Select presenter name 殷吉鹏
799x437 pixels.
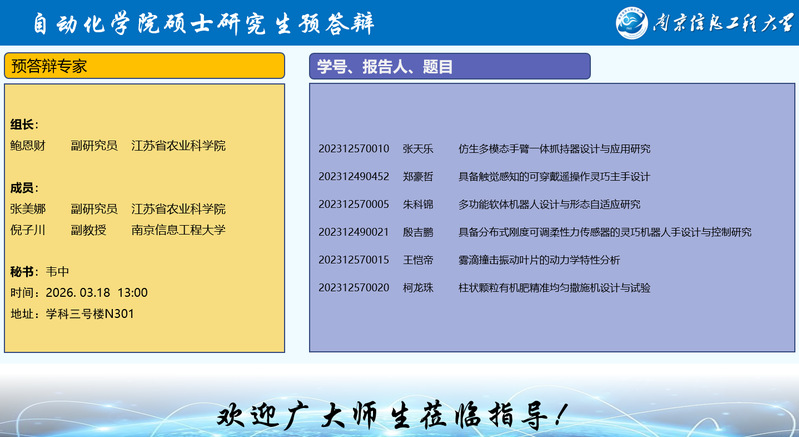point(418,232)
